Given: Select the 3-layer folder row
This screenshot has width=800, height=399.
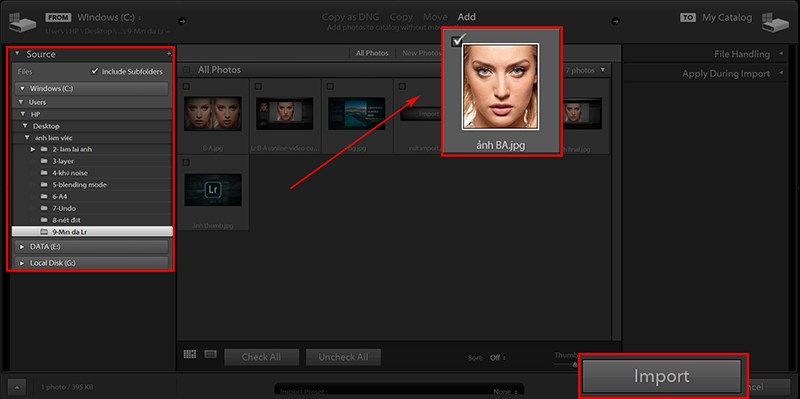Looking at the screenshot, I should [x=92, y=161].
